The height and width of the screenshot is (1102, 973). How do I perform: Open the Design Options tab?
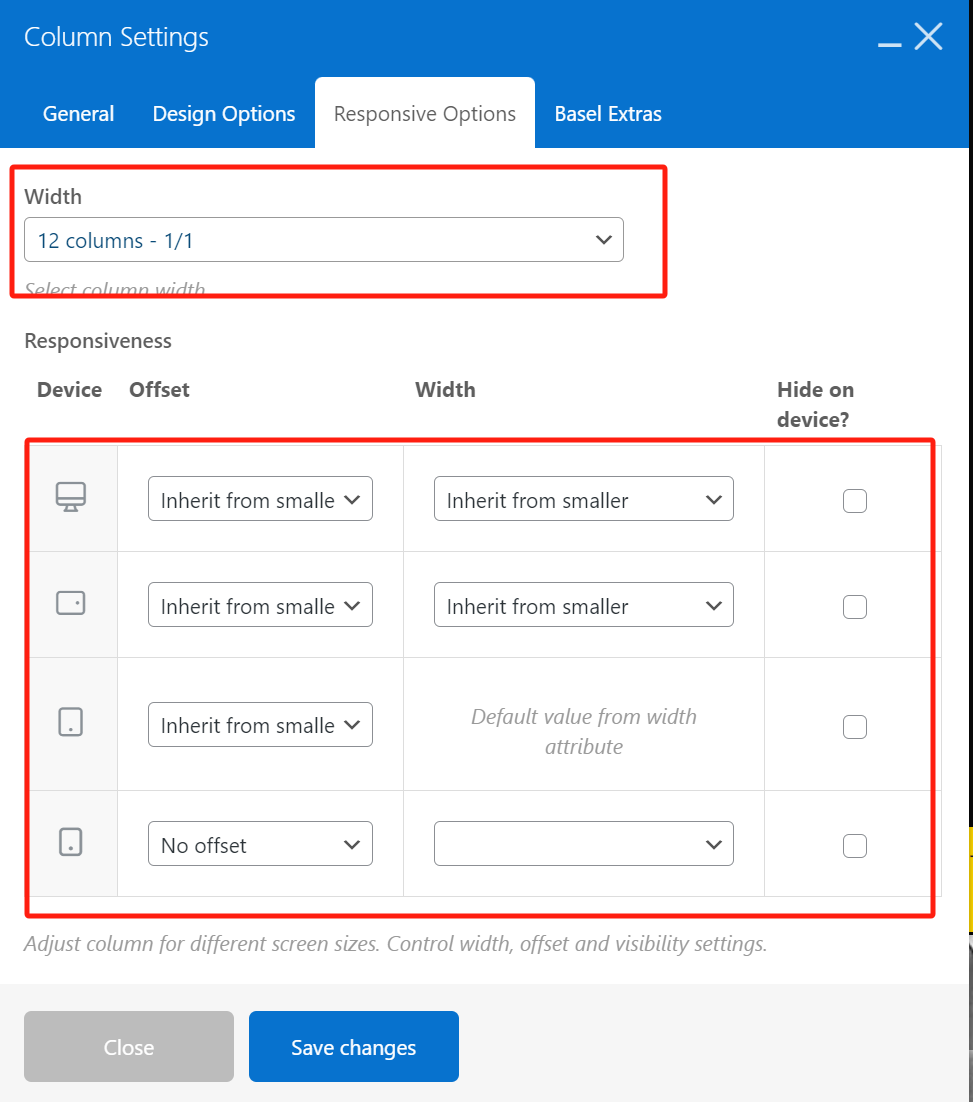224,114
